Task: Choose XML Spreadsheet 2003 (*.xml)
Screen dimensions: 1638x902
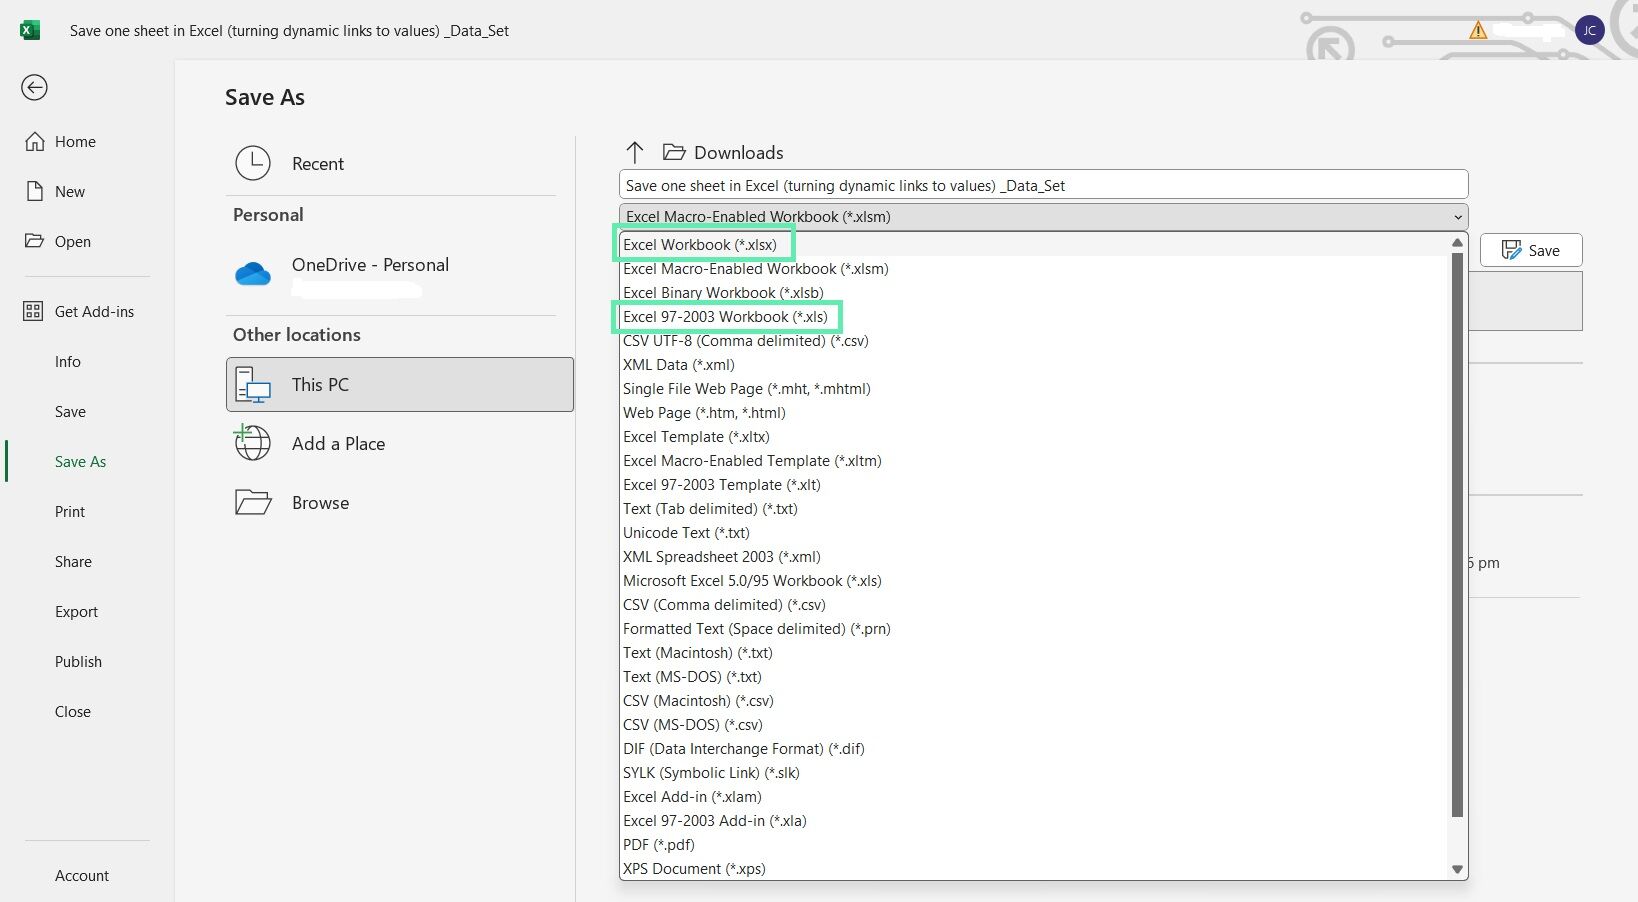Action: (x=1034, y=556)
